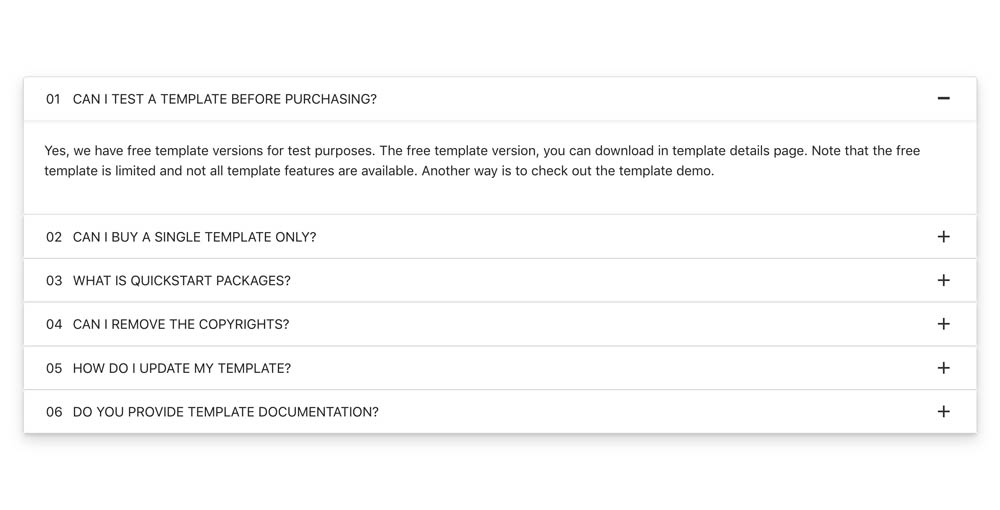Click the plus icon for question 02
The image size is (1000, 510).
pyautogui.click(x=943, y=237)
